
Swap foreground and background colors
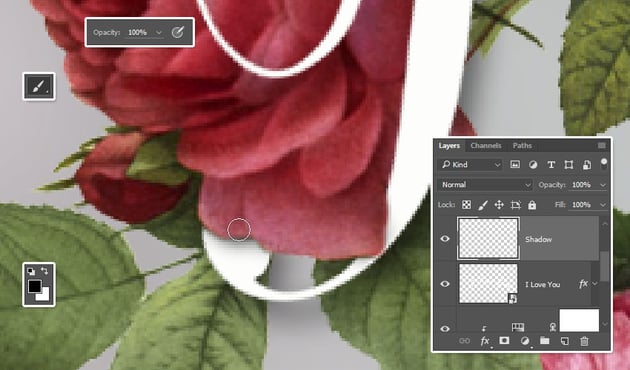click(x=45, y=271)
